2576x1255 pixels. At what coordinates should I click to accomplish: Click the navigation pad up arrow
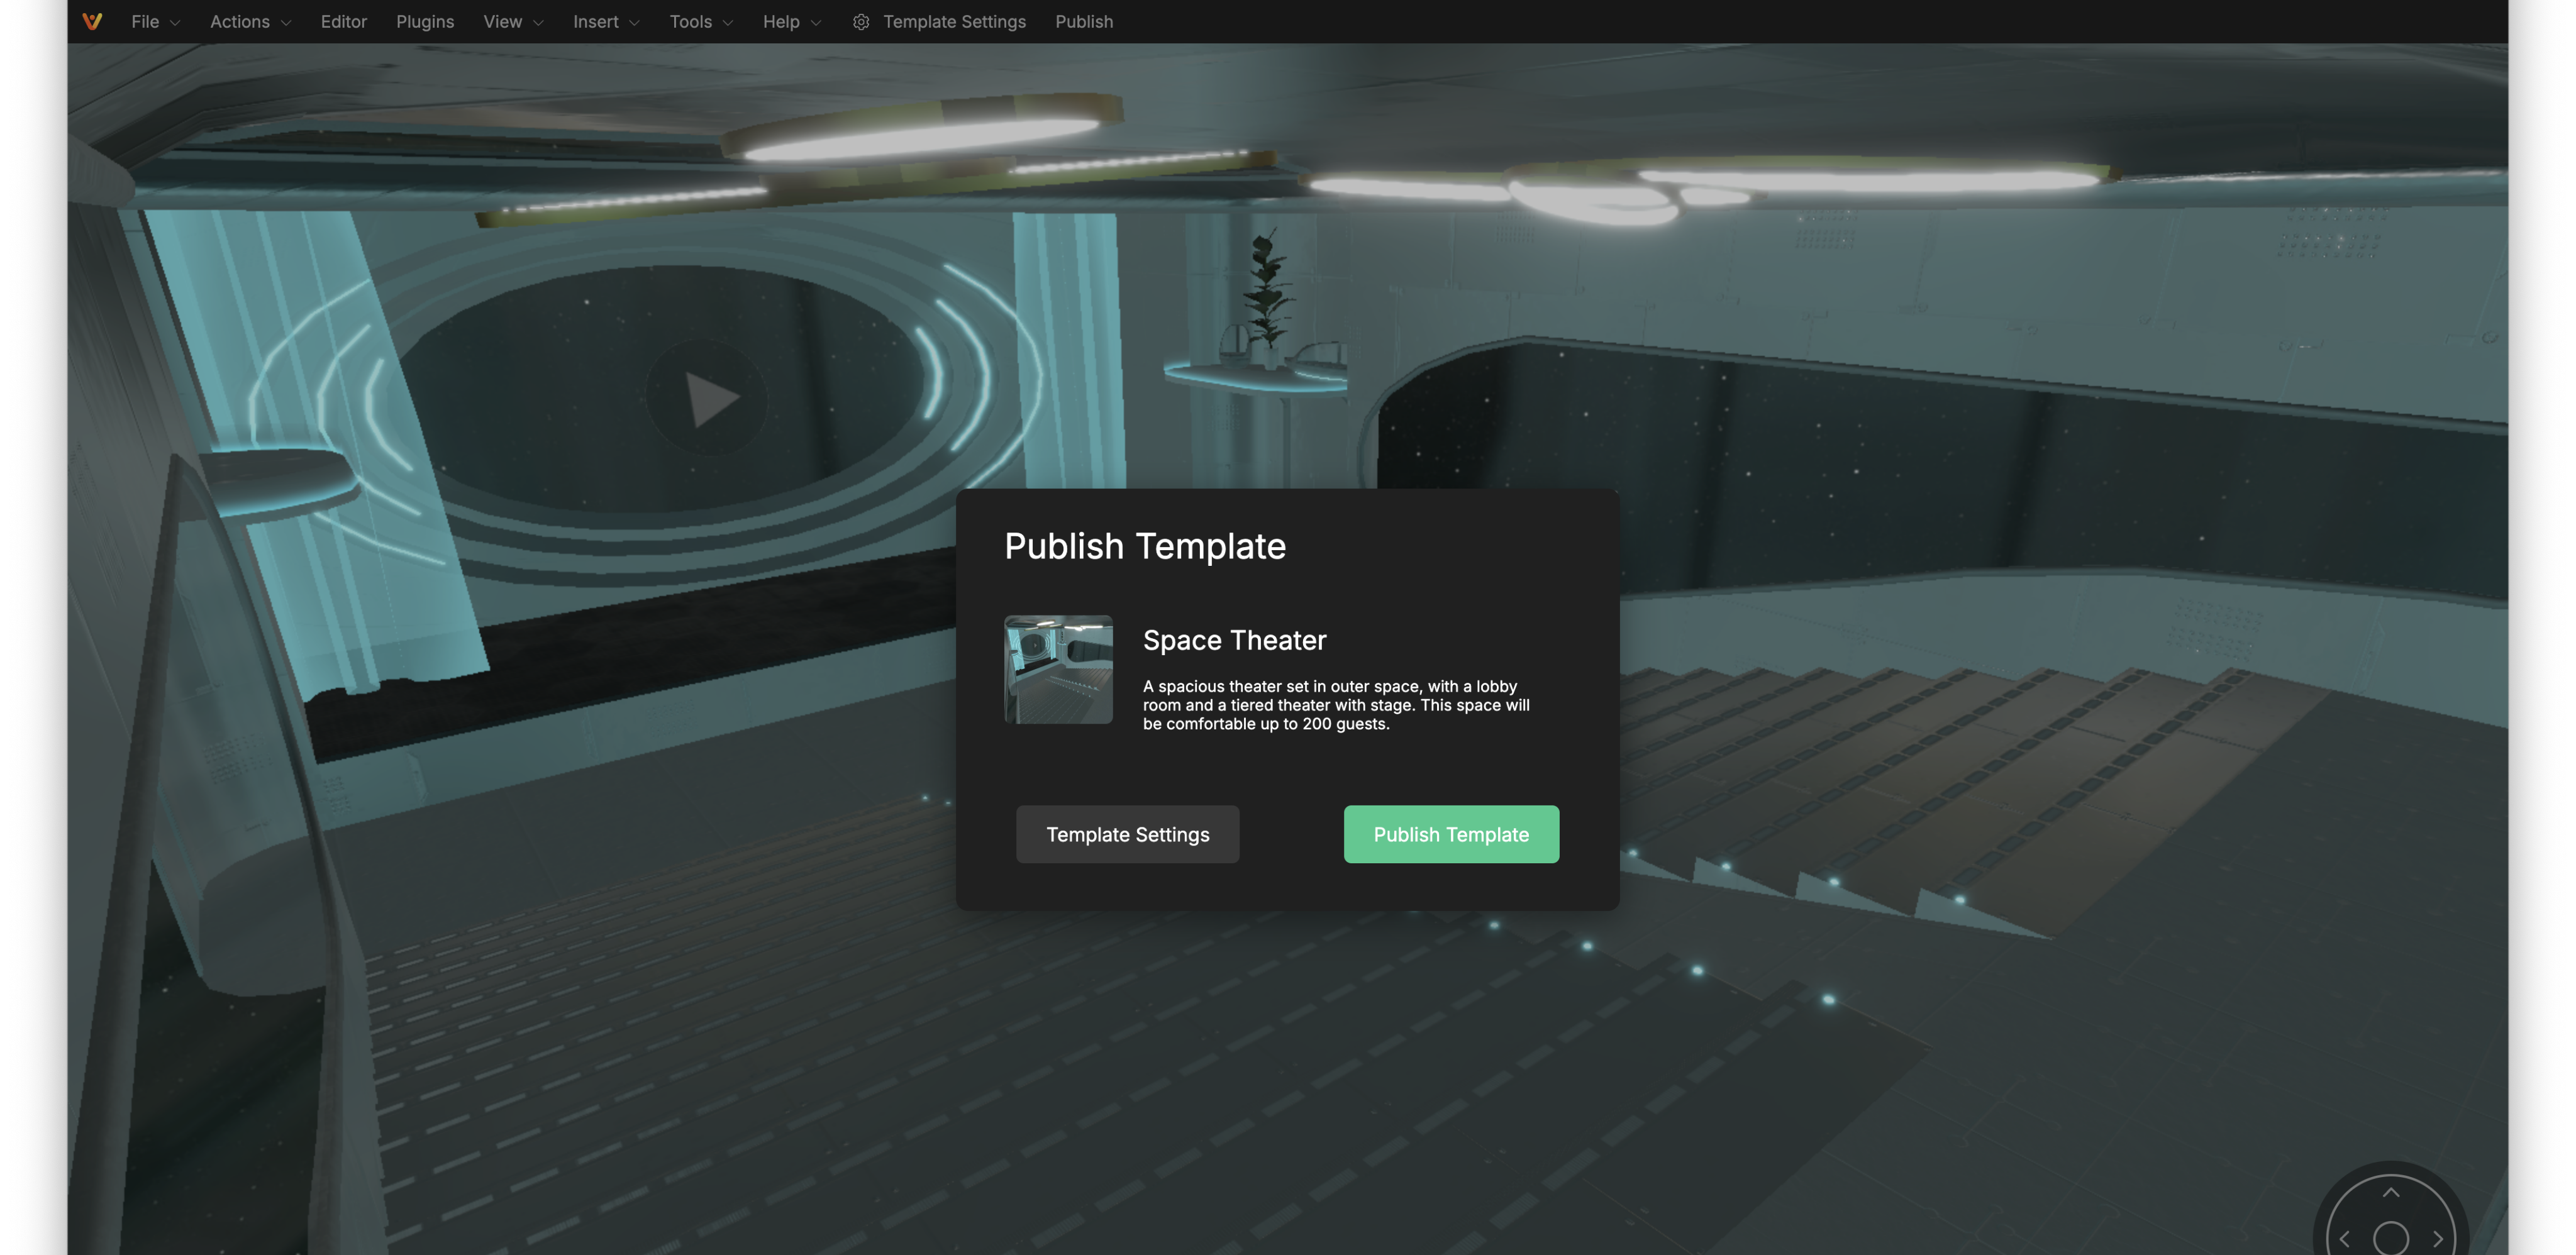[x=2390, y=1193]
